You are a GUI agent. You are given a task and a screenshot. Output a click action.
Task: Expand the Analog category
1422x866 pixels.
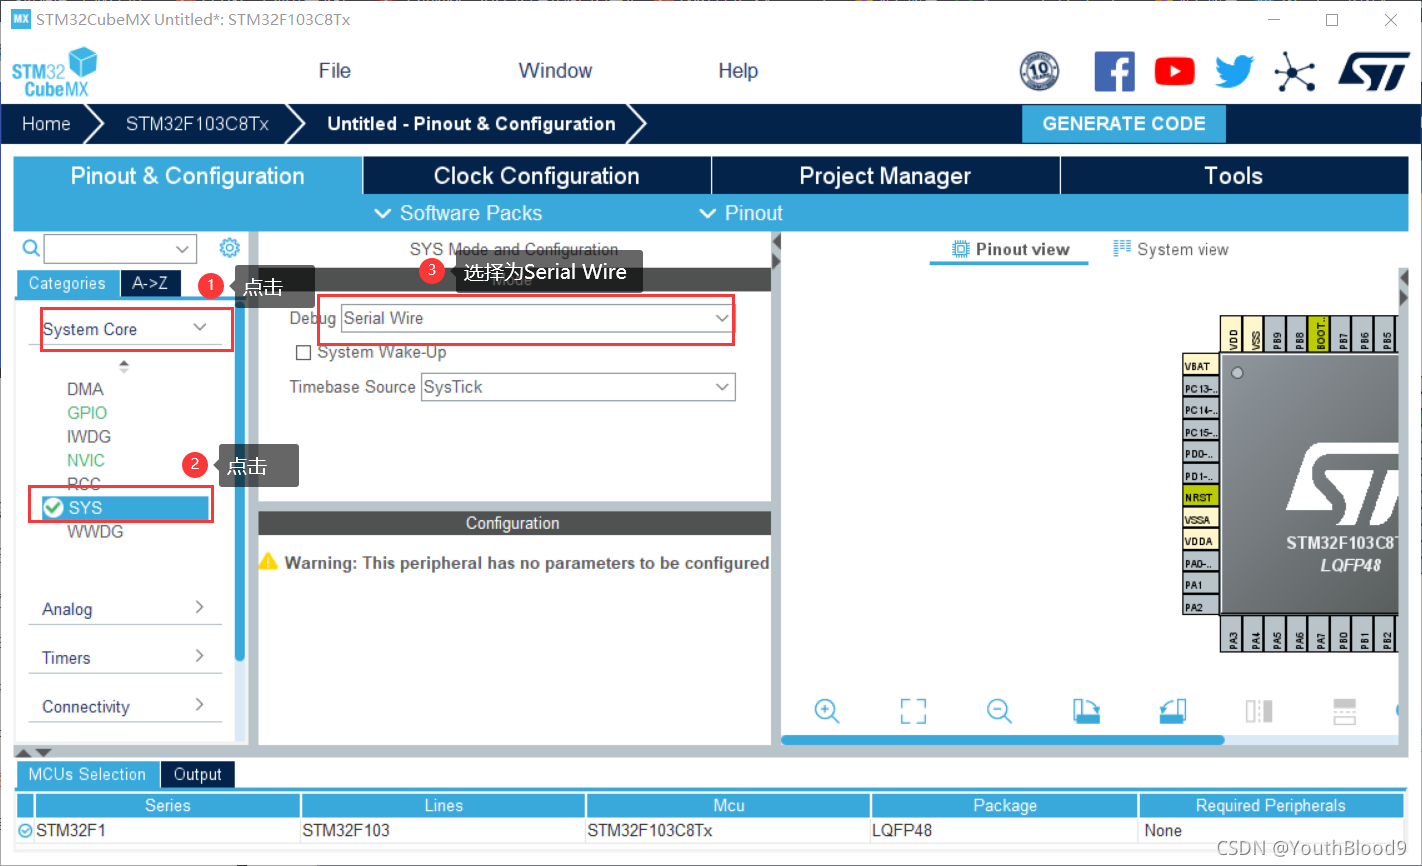coord(125,609)
